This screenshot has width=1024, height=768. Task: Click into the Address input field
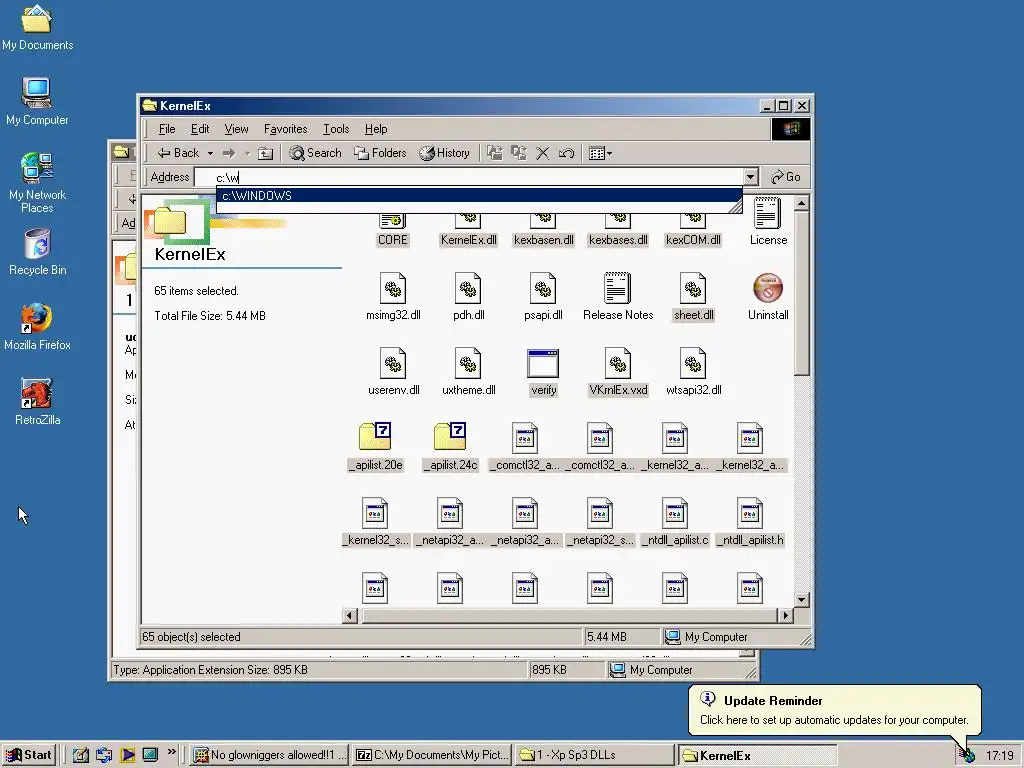[469, 177]
